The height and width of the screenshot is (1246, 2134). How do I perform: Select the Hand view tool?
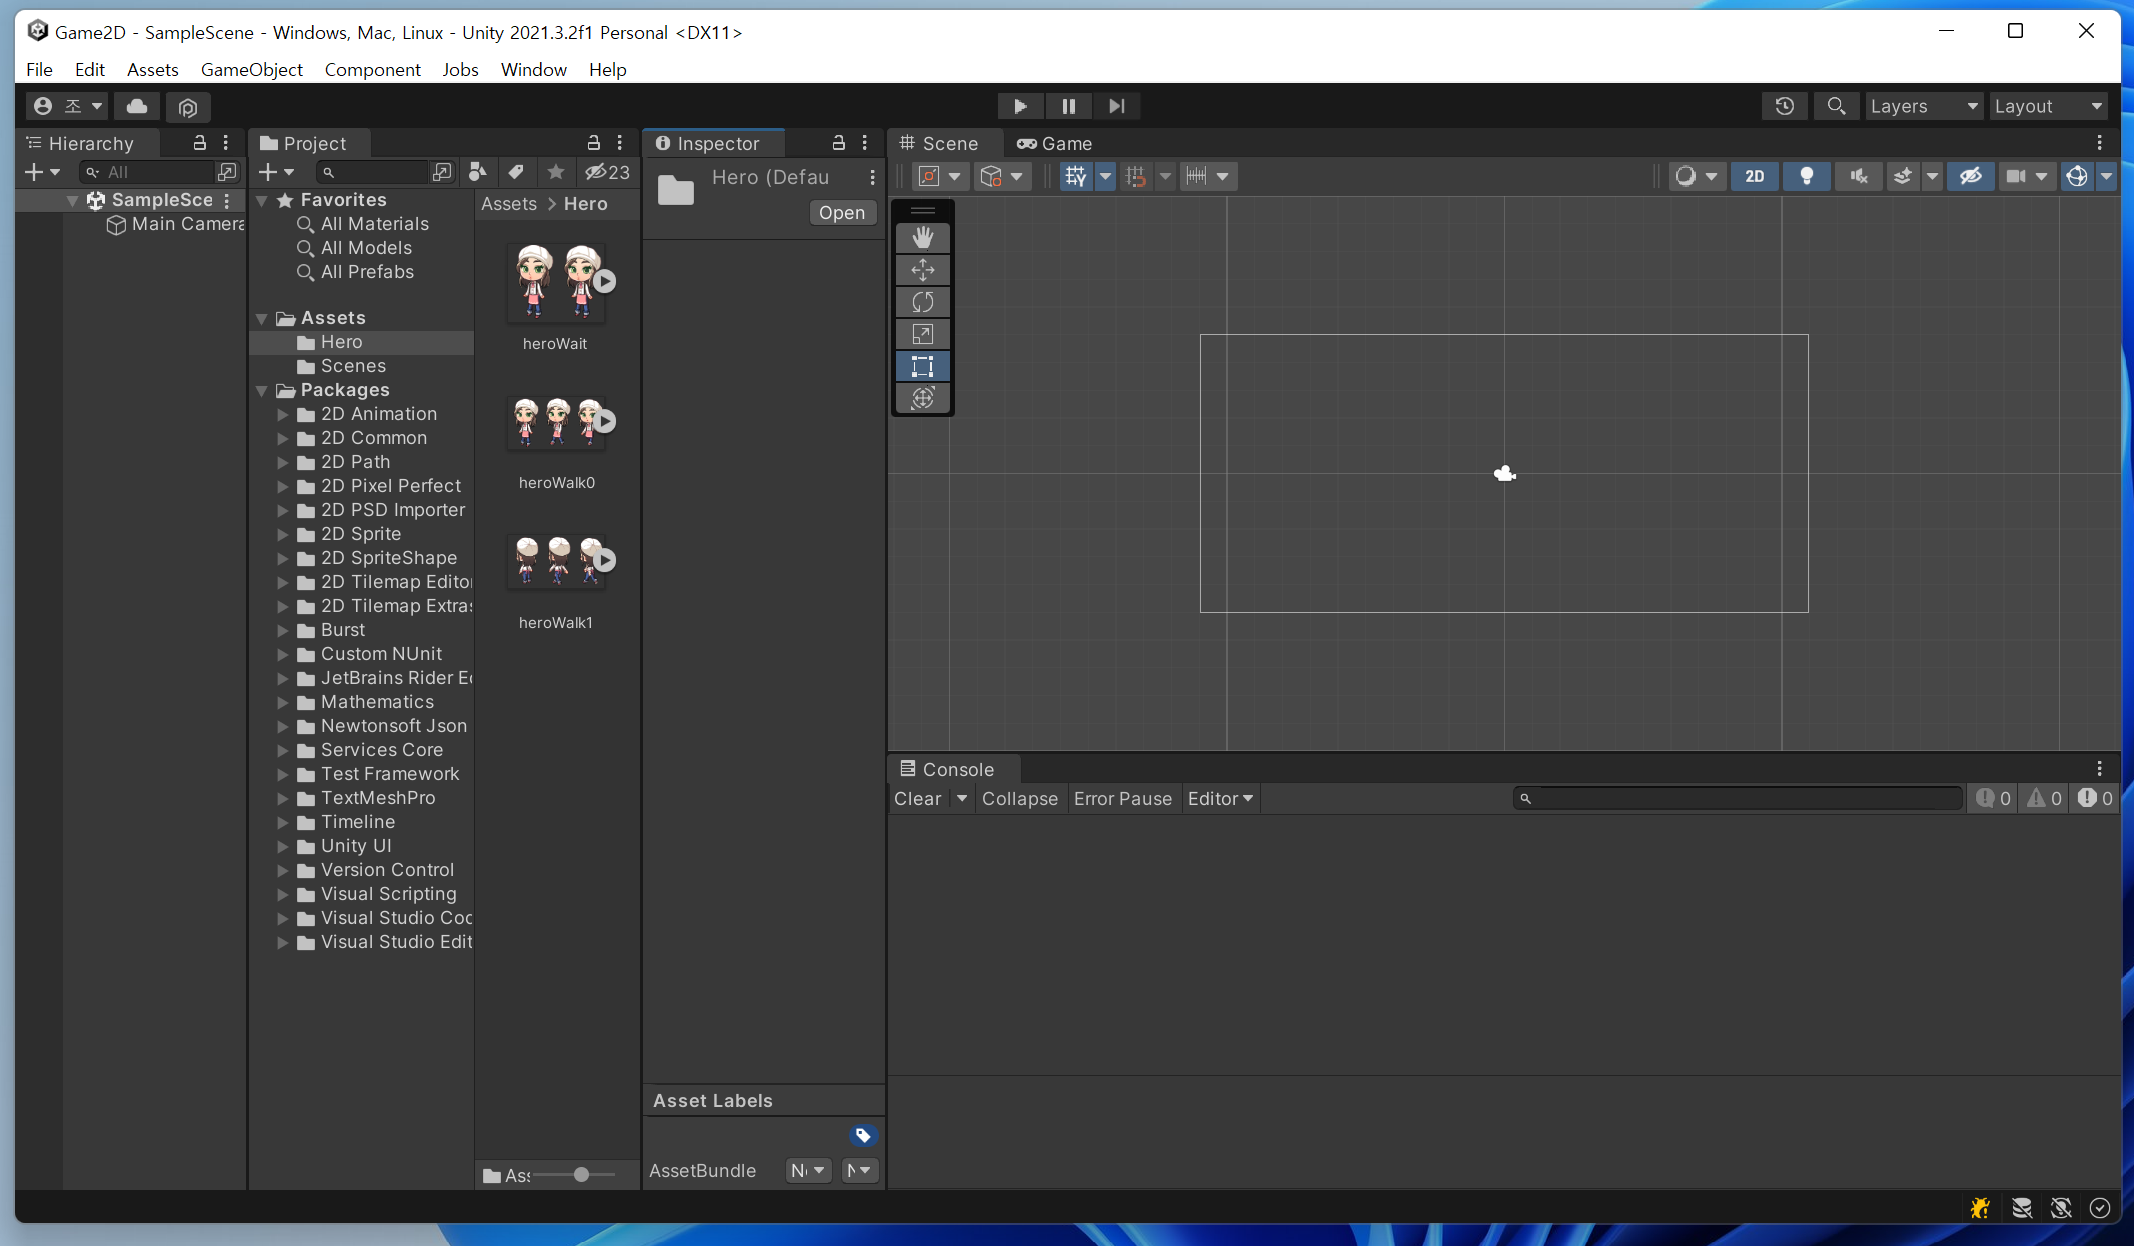(x=922, y=238)
